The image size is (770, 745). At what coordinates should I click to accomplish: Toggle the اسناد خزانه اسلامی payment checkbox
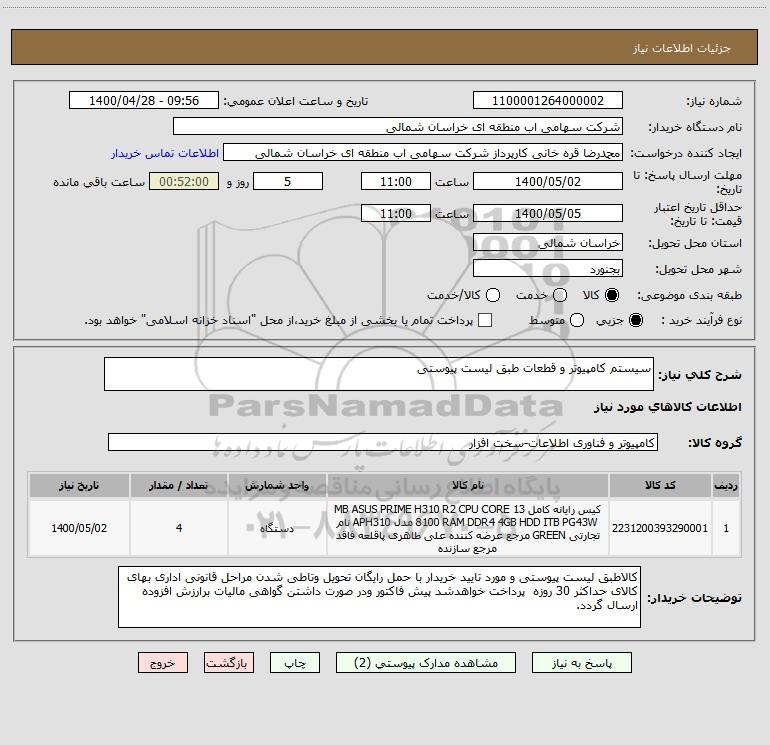pos(485,320)
